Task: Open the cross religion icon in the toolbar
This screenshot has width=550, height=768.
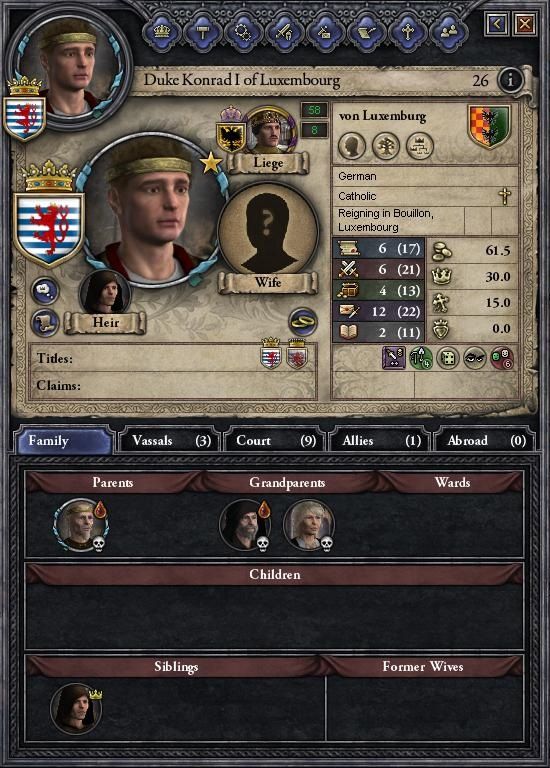Action: (407, 32)
